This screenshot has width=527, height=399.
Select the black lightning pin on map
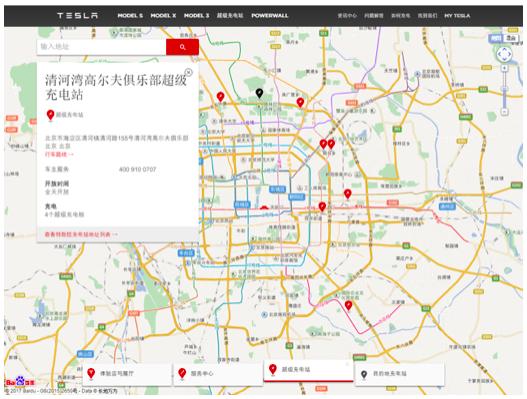click(259, 93)
